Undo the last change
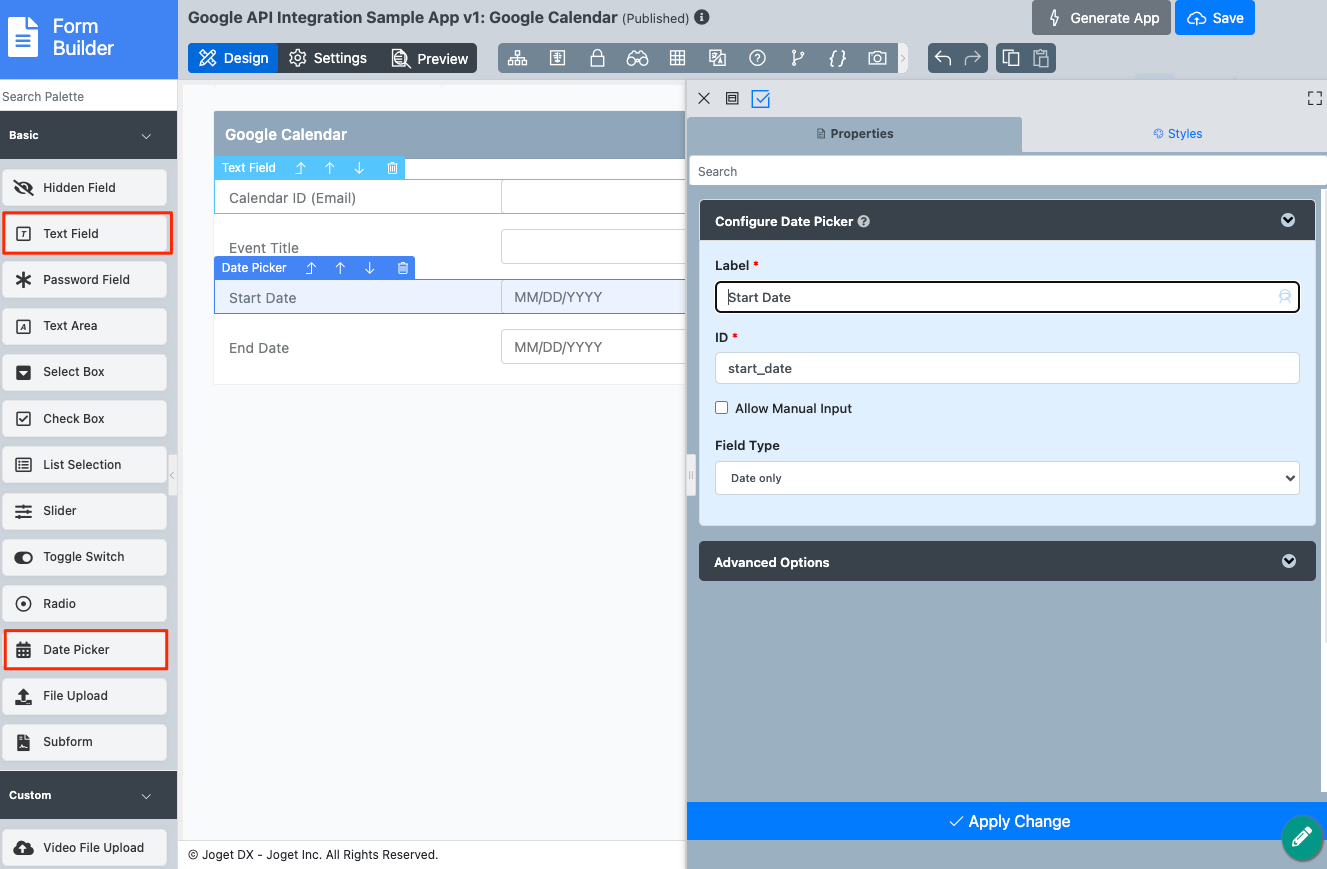The image size is (1327, 869). (942, 58)
